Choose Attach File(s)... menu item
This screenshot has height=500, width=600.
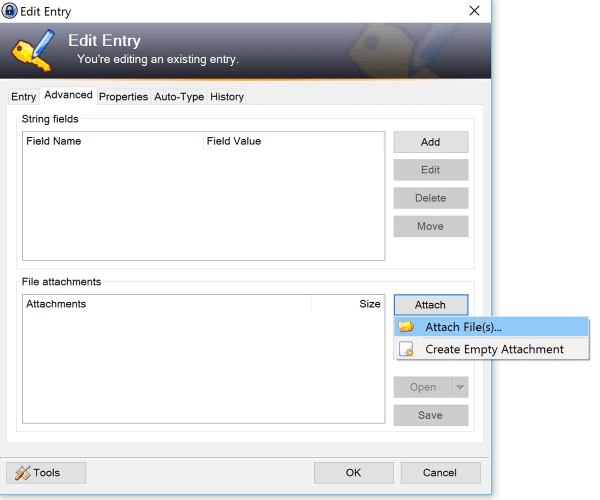click(491, 327)
